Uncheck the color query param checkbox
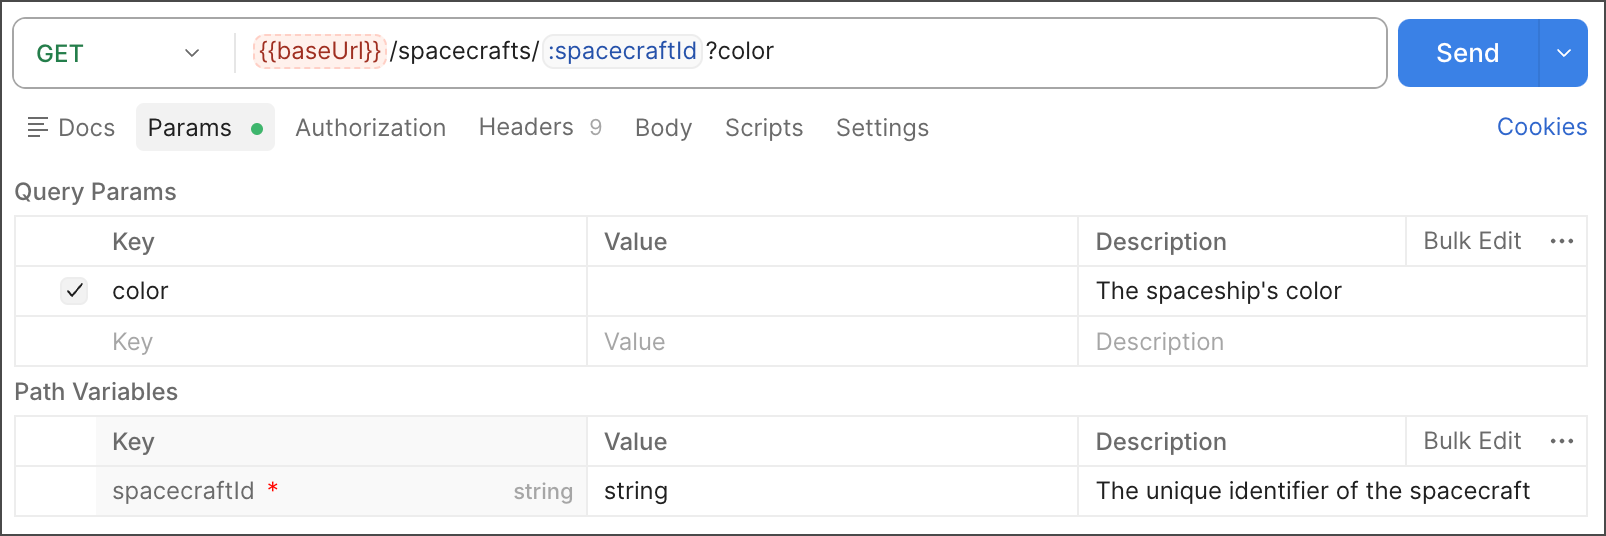Screen dimensions: 1606x536 75,291
